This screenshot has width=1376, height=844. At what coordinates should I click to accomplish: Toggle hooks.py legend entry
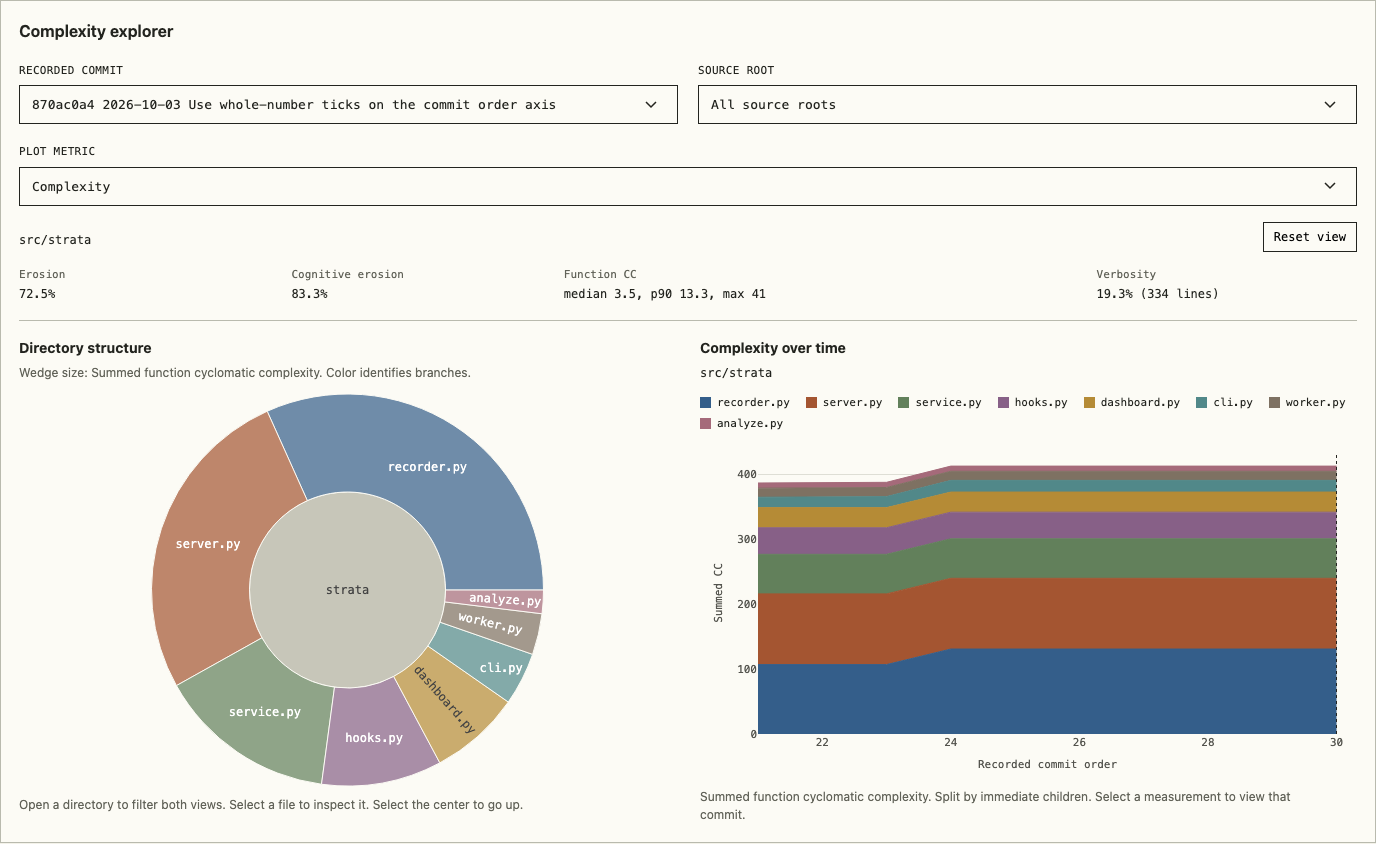pyautogui.click(x=1032, y=402)
